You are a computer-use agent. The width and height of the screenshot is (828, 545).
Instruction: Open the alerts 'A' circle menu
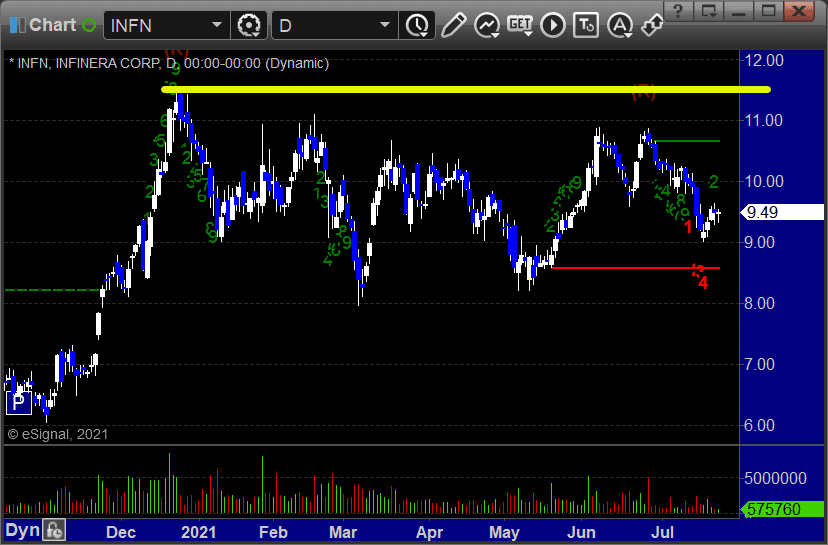(x=619, y=25)
